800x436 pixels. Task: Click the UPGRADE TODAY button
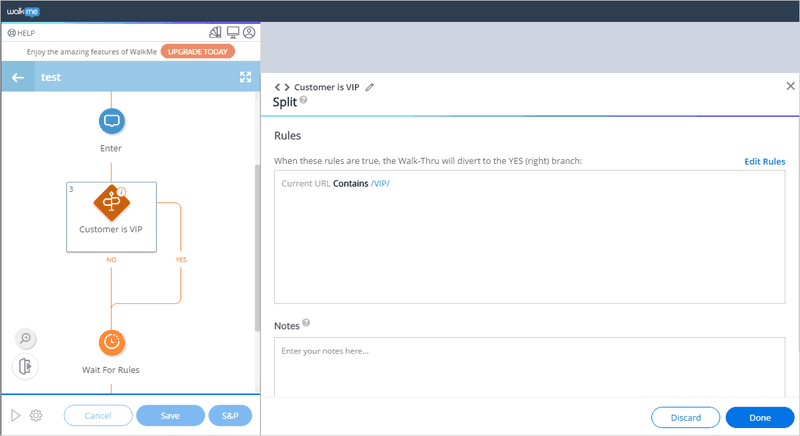click(198, 52)
